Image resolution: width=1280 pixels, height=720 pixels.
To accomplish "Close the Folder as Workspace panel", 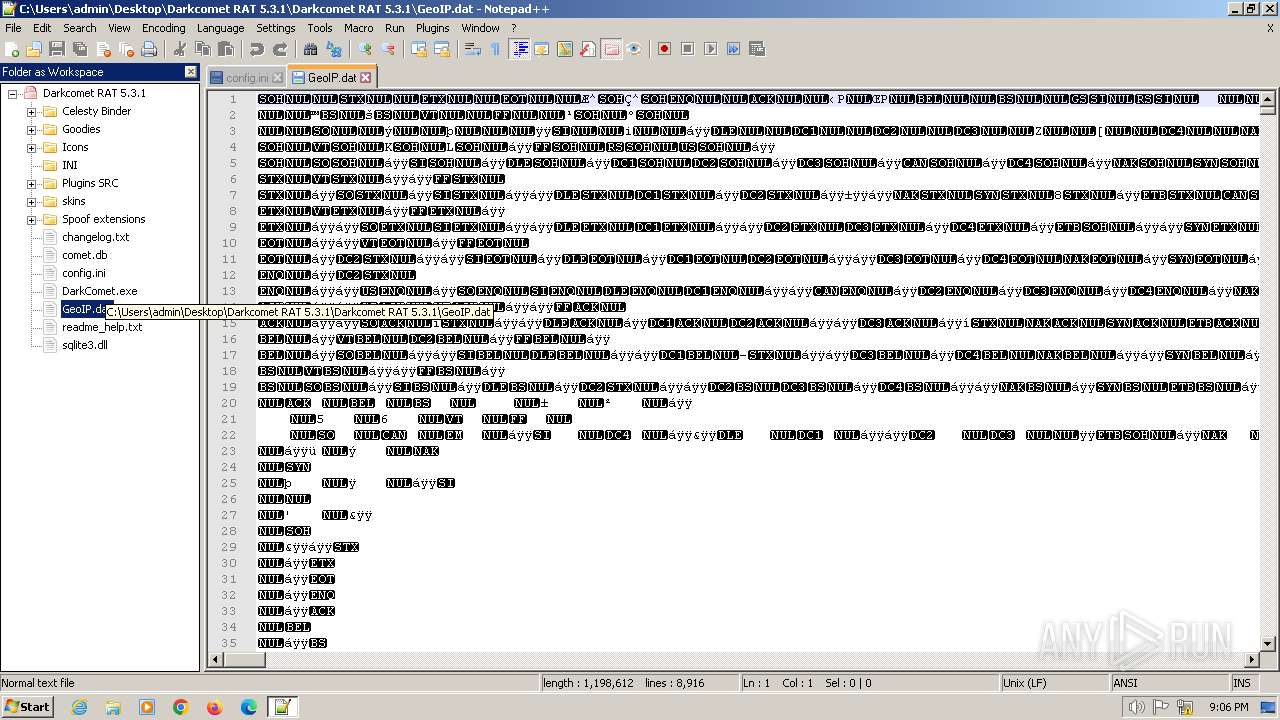I will (191, 71).
